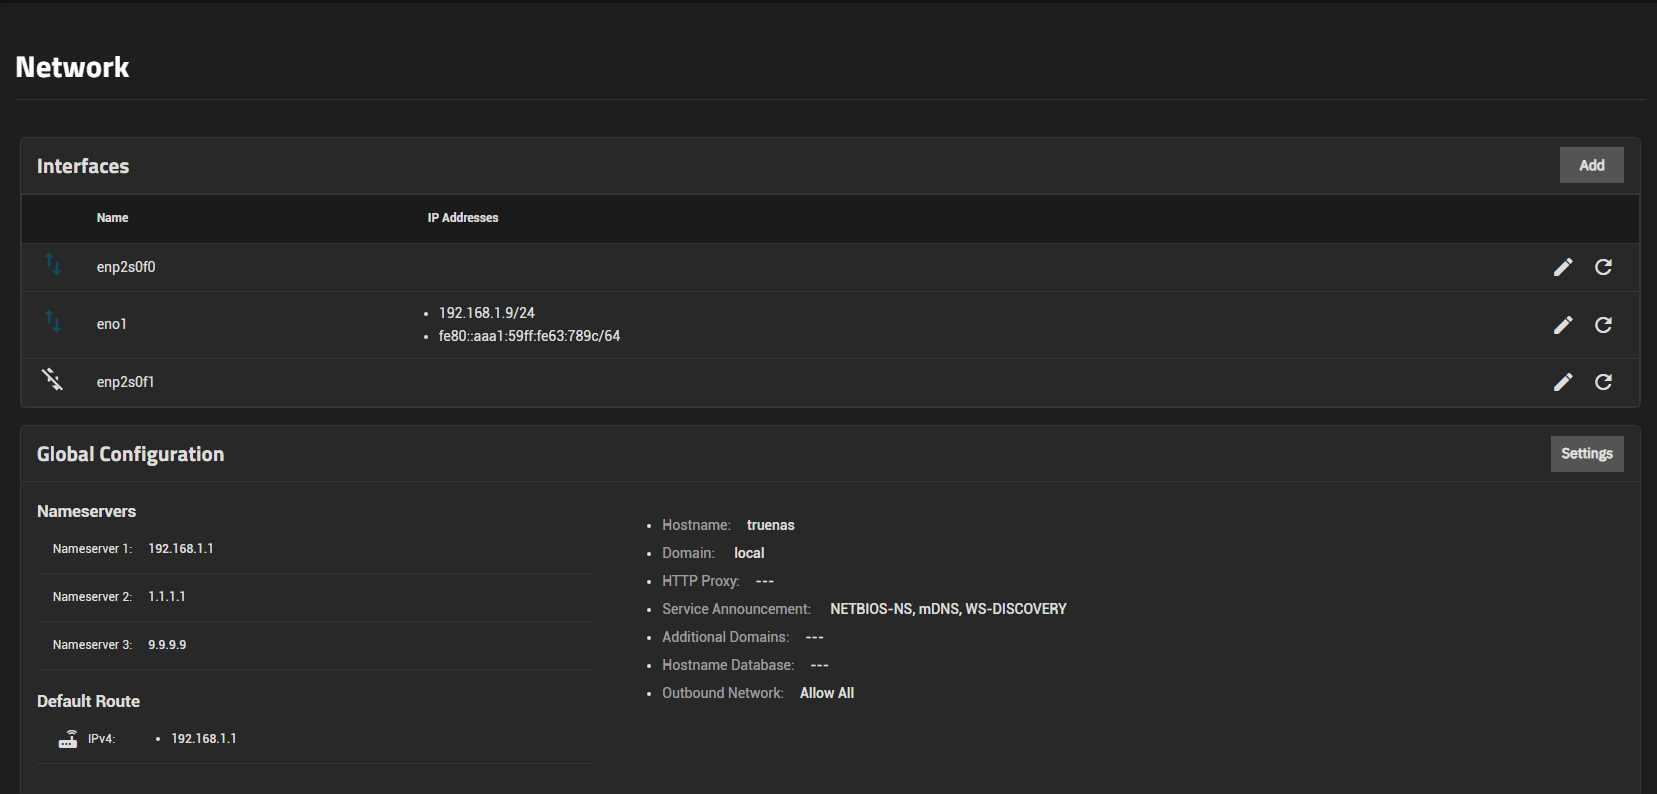Click the link-state arrows icon for enp2s0f0
The height and width of the screenshot is (794, 1657).
pos(53,264)
